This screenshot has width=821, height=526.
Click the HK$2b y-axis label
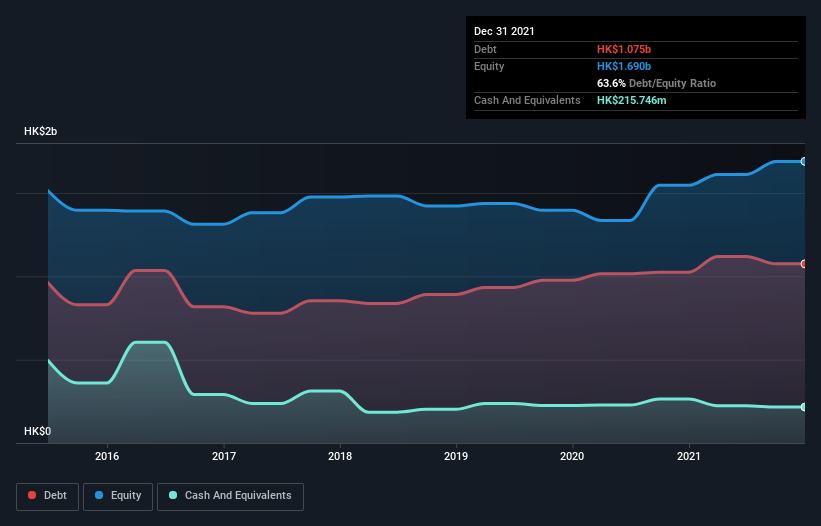(40, 131)
